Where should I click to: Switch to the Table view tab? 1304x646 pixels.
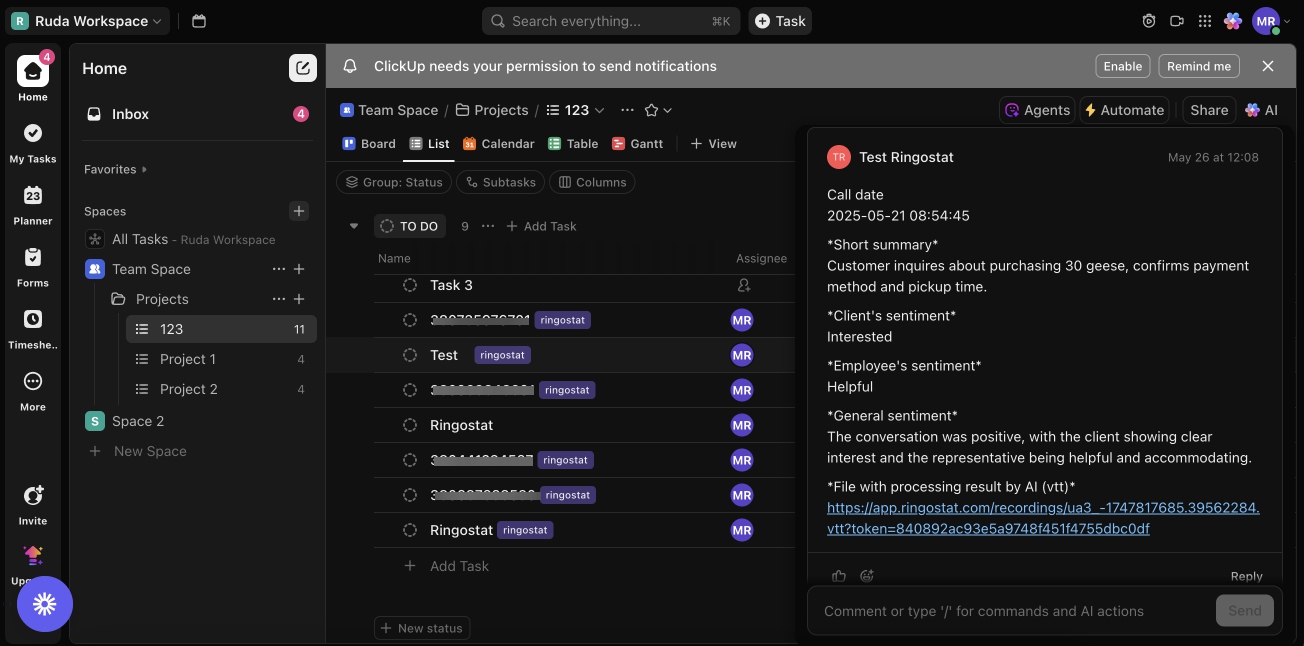[573, 144]
